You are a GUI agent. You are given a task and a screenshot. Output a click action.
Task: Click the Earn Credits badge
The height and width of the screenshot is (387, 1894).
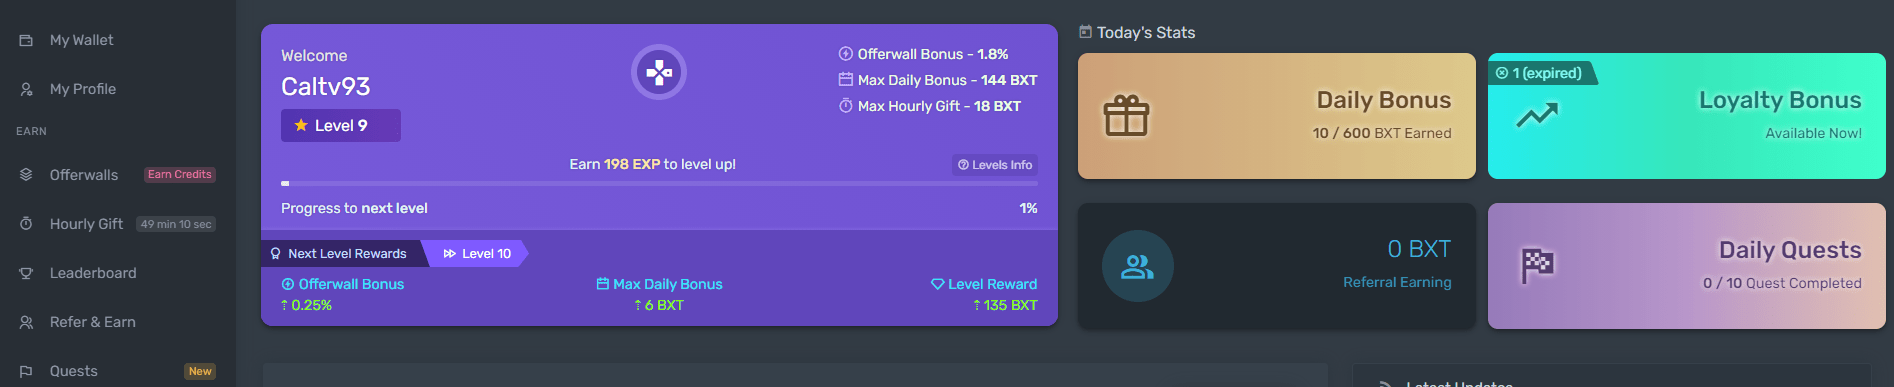[180, 174]
